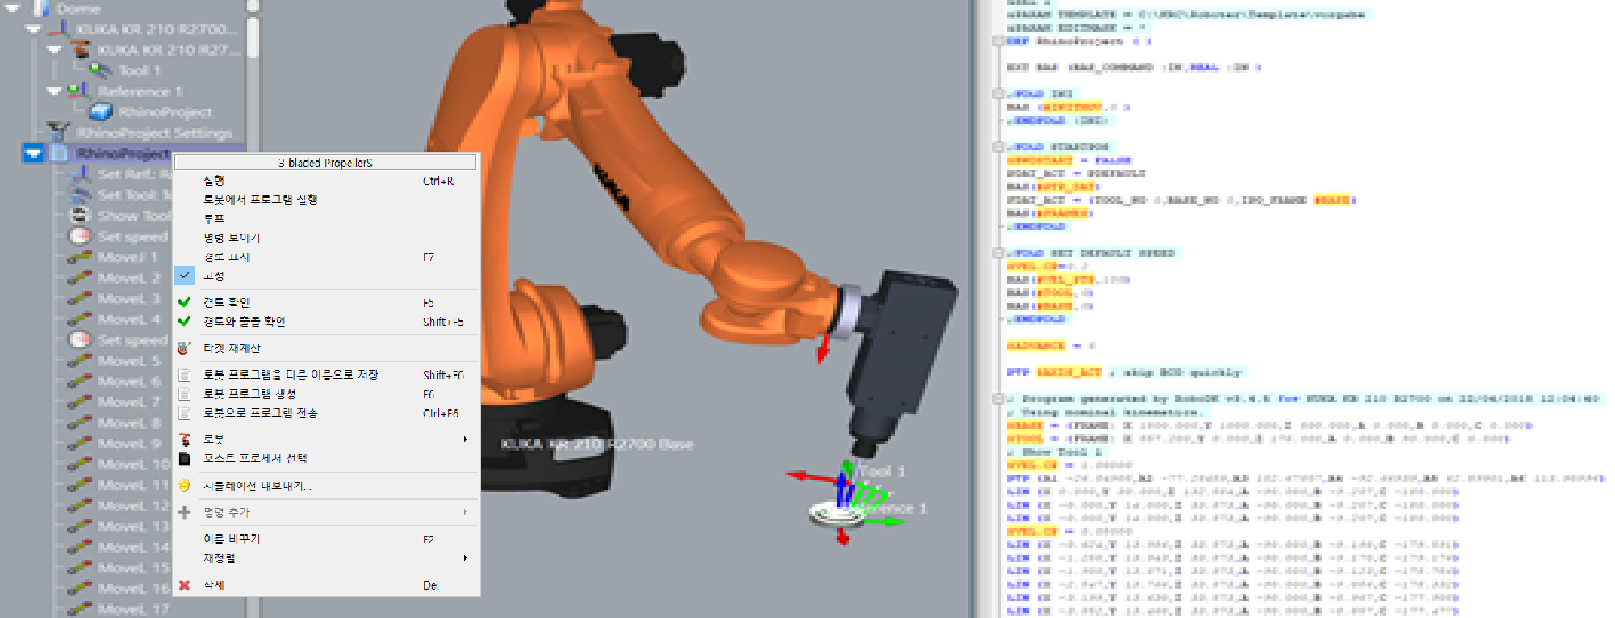This screenshot has width=1615, height=618.
Task: Click the Dome station icon in tree
Action: 41,8
